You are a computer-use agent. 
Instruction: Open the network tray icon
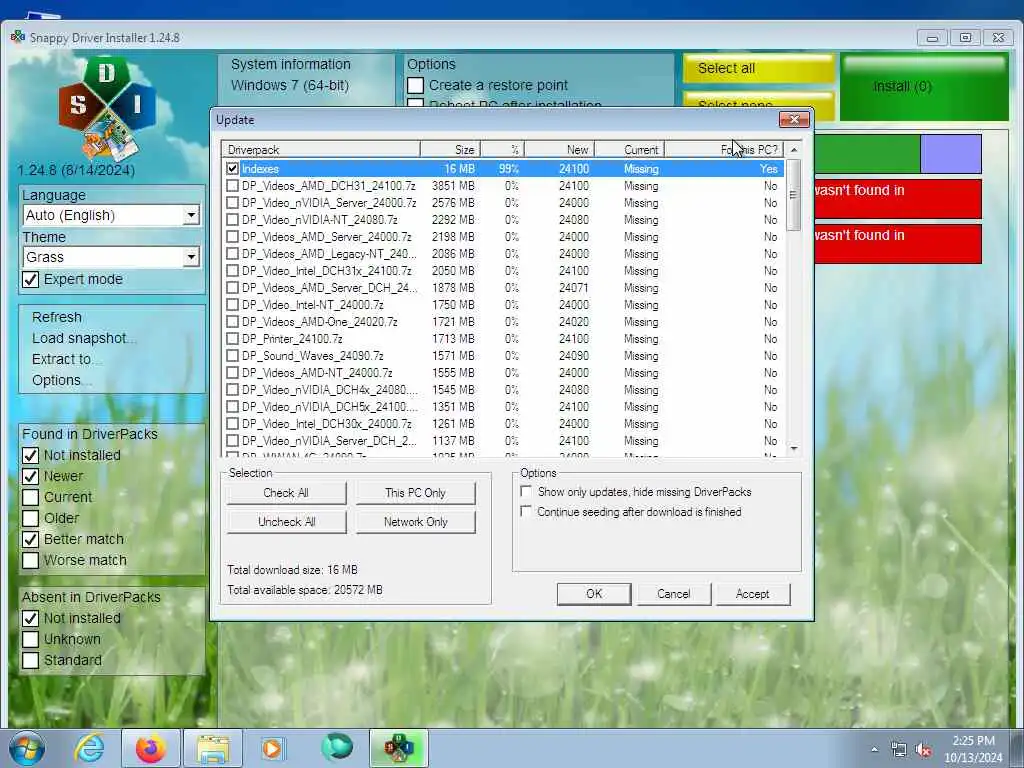coord(899,750)
